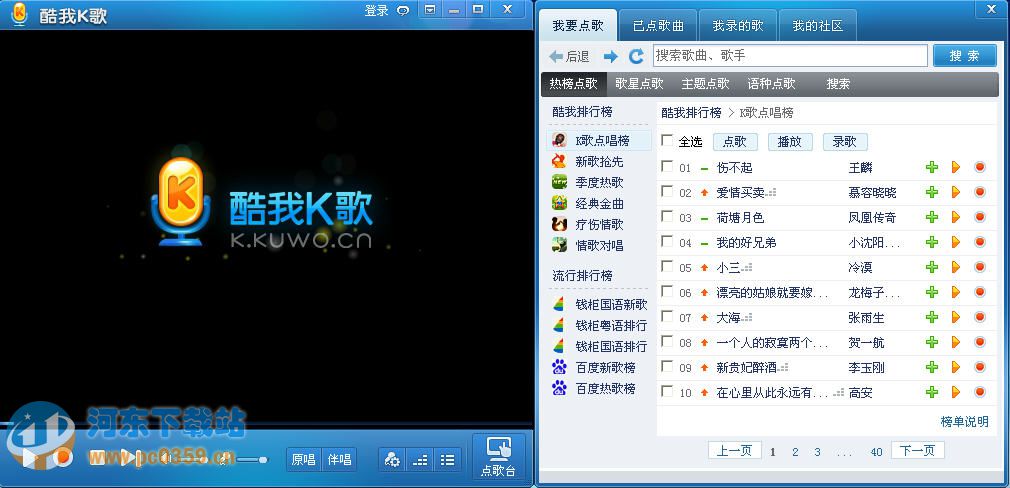Play 一个人的寂寞两个 song by 贺一航

click(956, 342)
